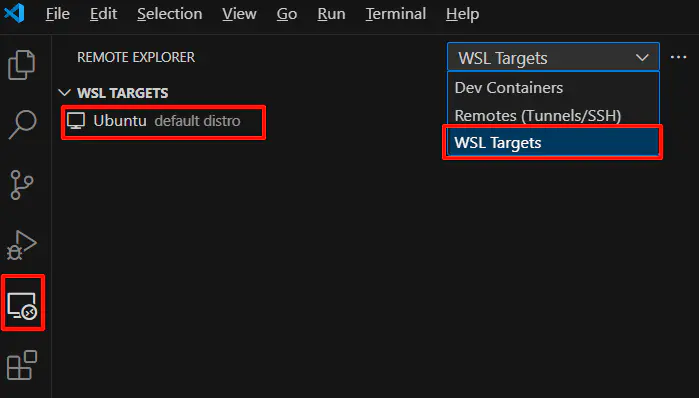699x398 pixels.
Task: Open Run and Debug view icon
Action: (x=21, y=245)
